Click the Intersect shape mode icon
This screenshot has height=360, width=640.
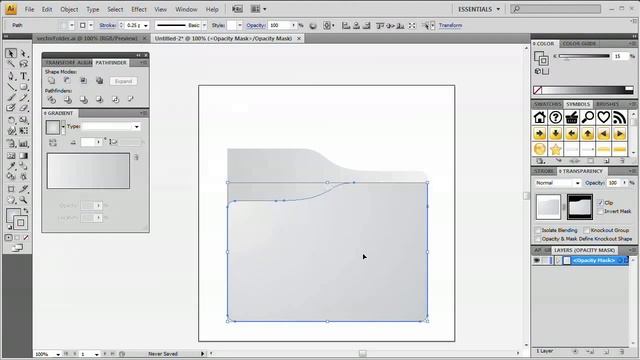83,81
